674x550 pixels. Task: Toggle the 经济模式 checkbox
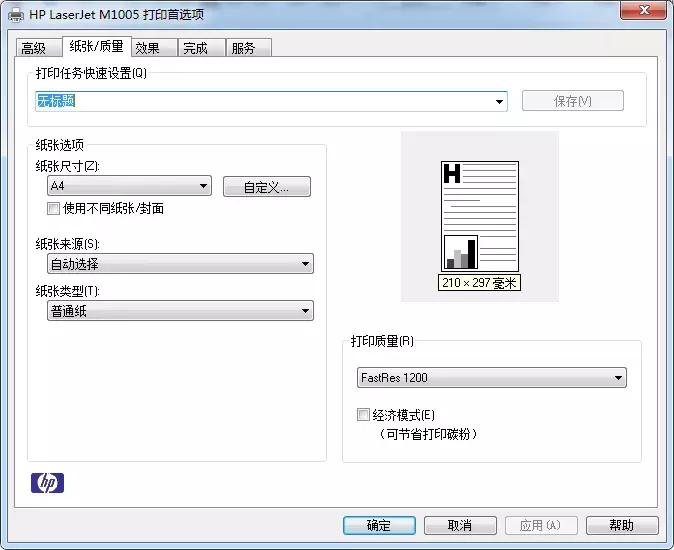click(363, 415)
